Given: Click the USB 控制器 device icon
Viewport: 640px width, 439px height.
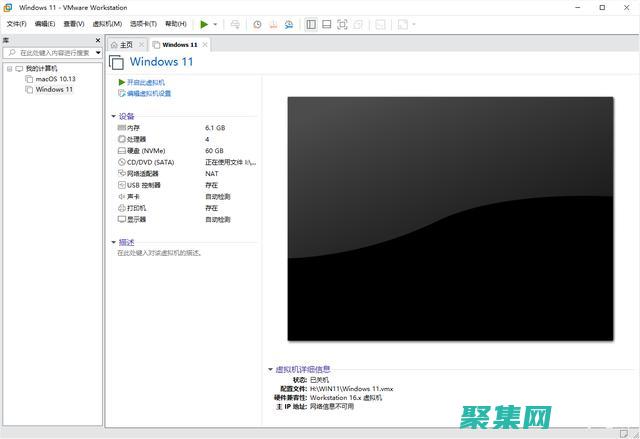Looking at the screenshot, I should [x=122, y=185].
